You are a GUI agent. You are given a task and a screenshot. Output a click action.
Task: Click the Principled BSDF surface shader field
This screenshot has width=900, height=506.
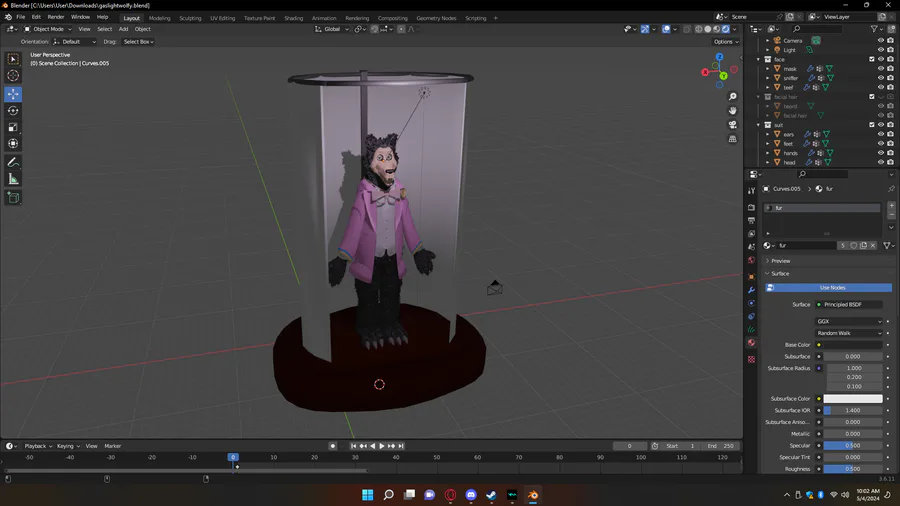[849, 305]
